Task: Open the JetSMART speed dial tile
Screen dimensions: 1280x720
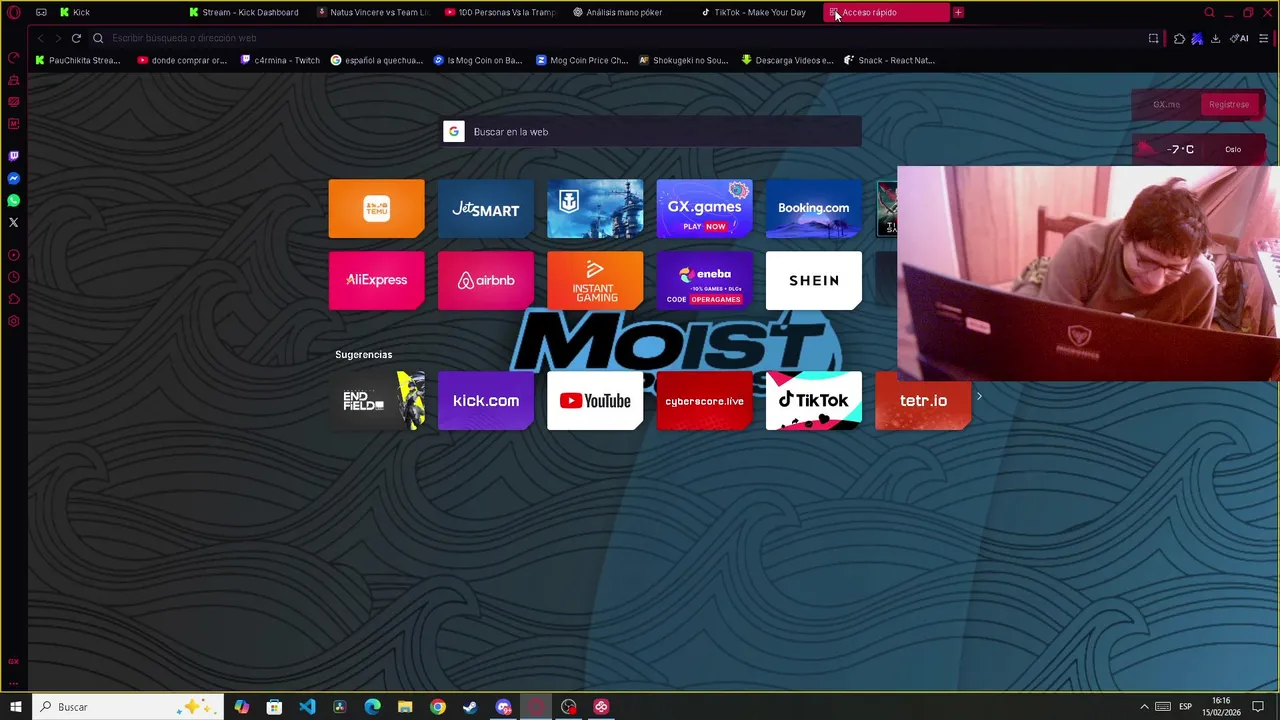Action: (x=485, y=208)
